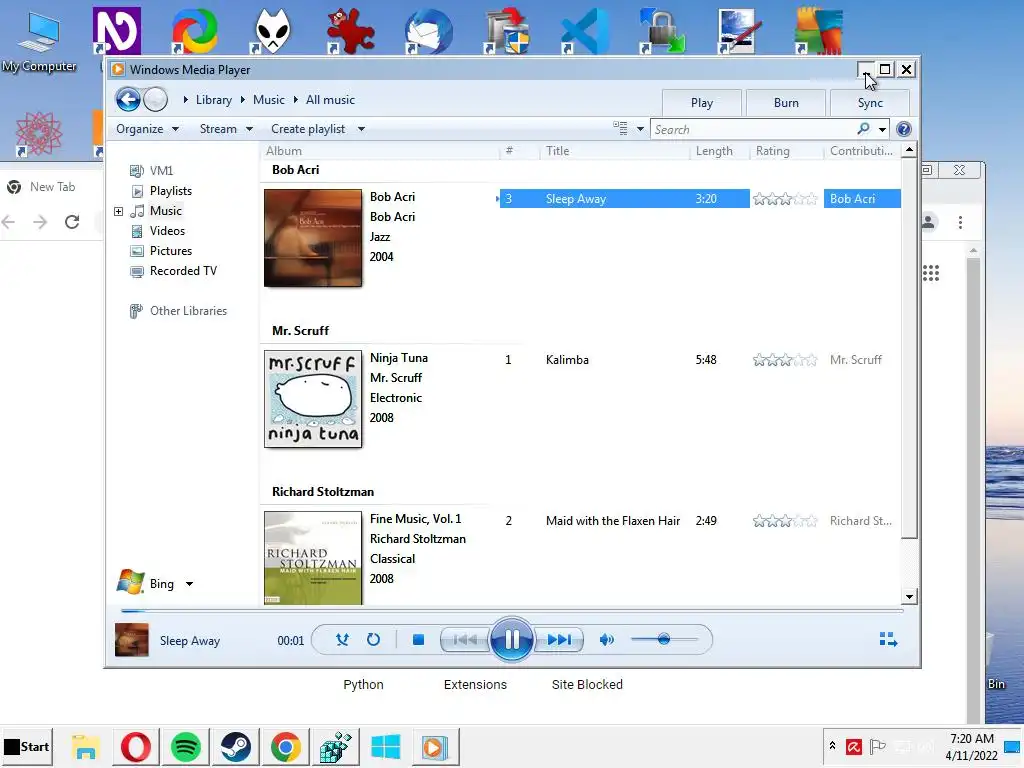
Task: Open search options dropdown arrow
Action: pos(882,129)
